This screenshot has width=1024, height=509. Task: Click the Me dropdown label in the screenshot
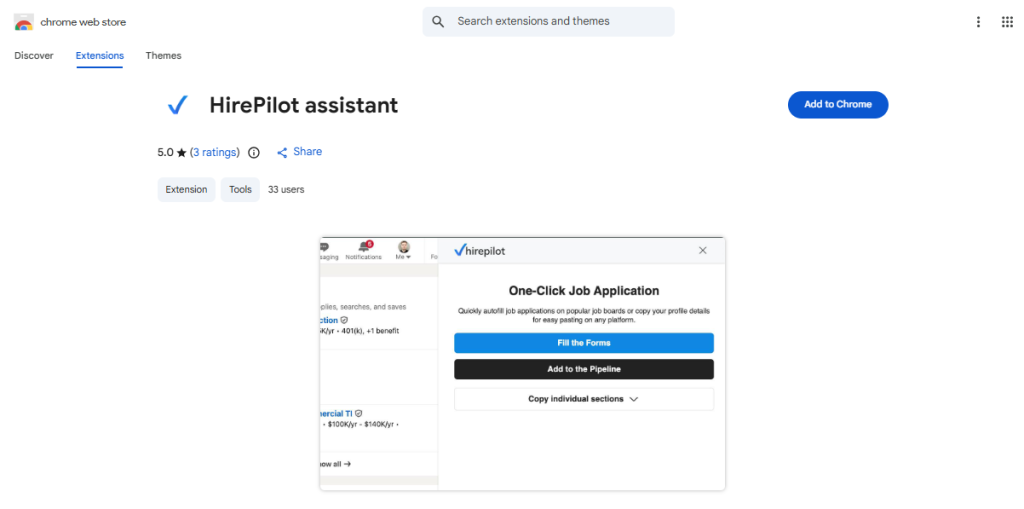pos(404,257)
